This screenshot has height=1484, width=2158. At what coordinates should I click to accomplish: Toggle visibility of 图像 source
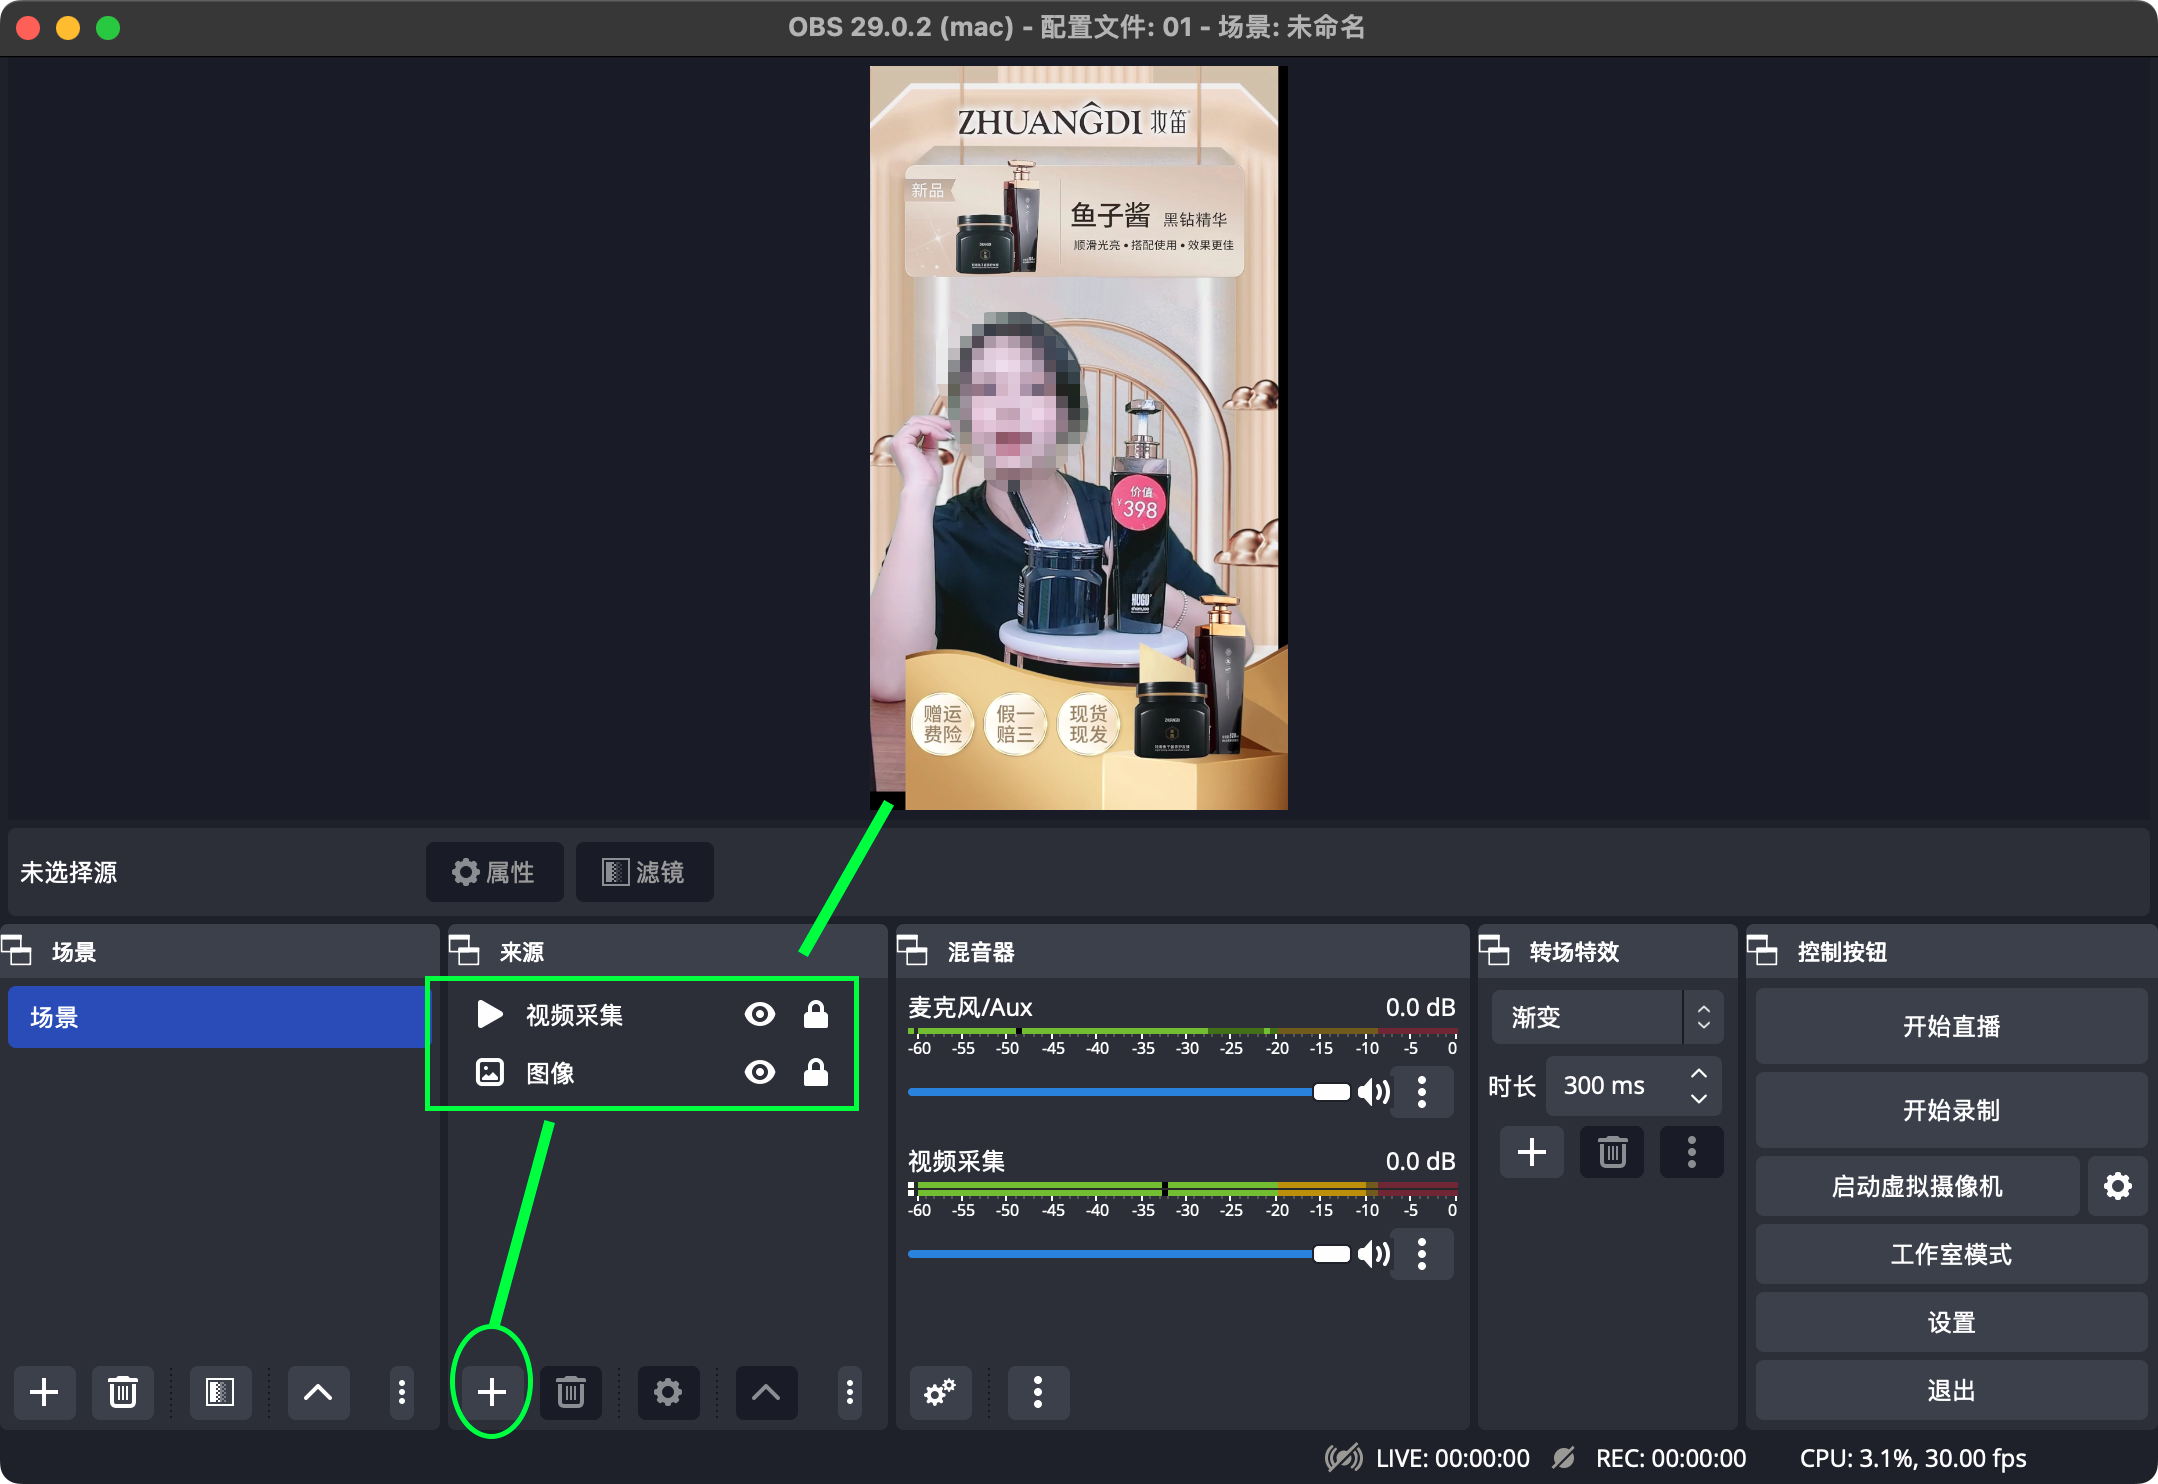coord(760,1072)
